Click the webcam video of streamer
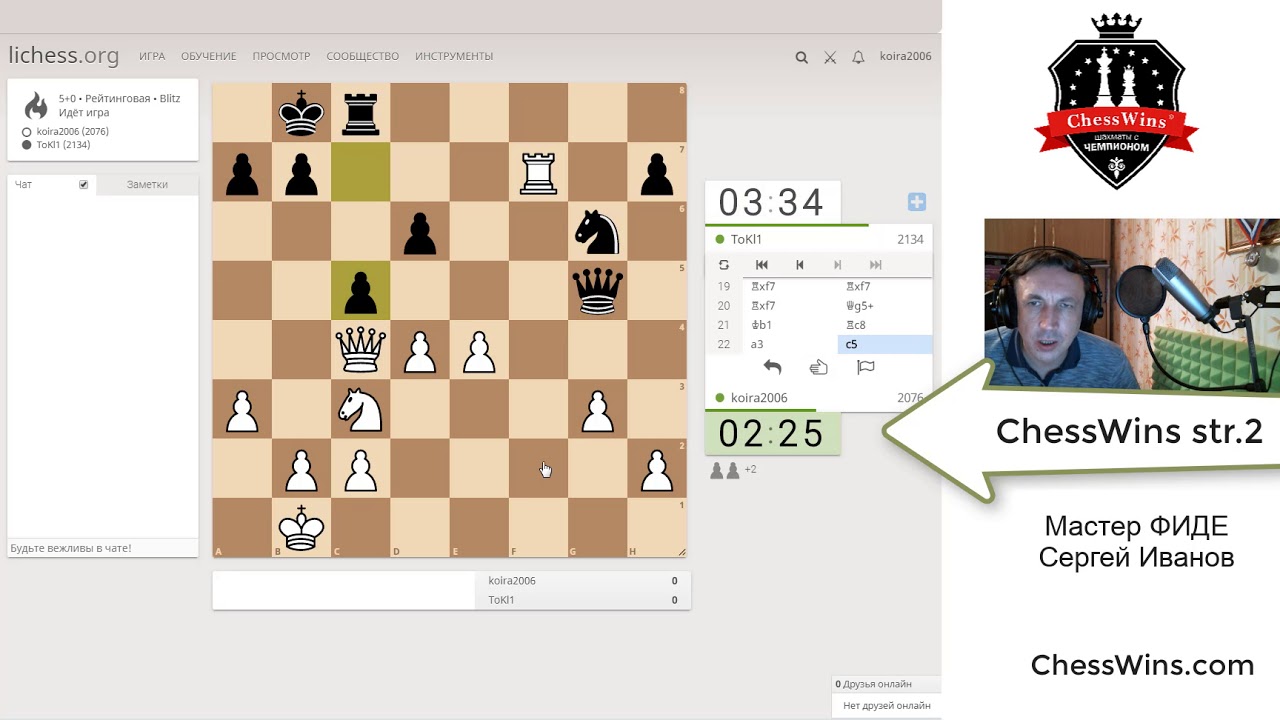Screen dimensions: 1280x720 [1132, 304]
